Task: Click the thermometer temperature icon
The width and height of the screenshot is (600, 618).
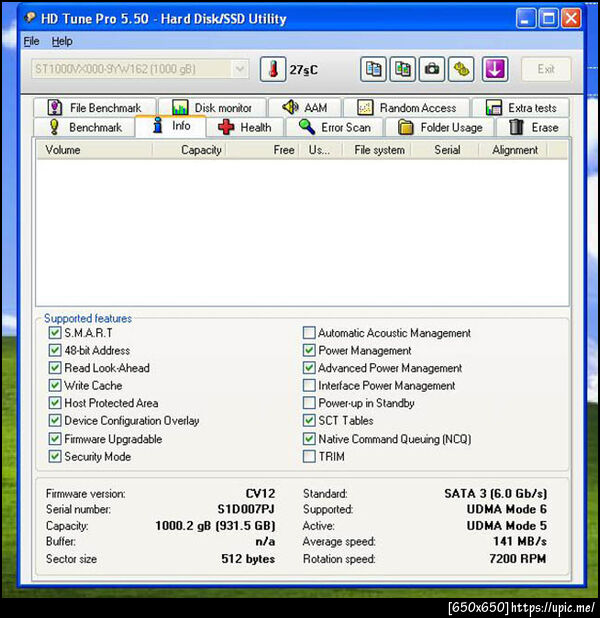Action: coord(272,69)
